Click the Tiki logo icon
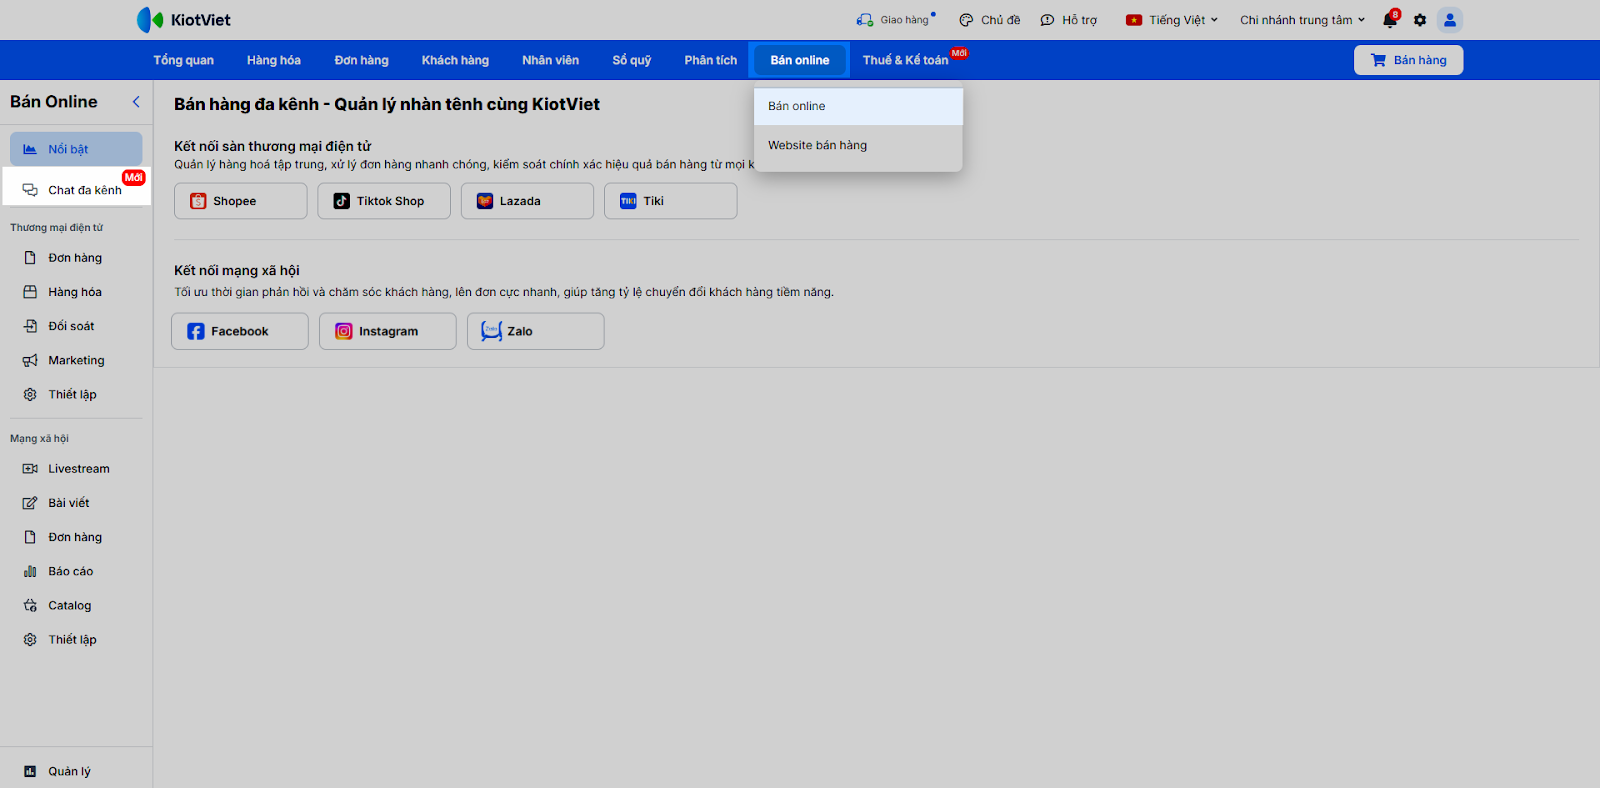The height and width of the screenshot is (788, 1600). click(628, 201)
